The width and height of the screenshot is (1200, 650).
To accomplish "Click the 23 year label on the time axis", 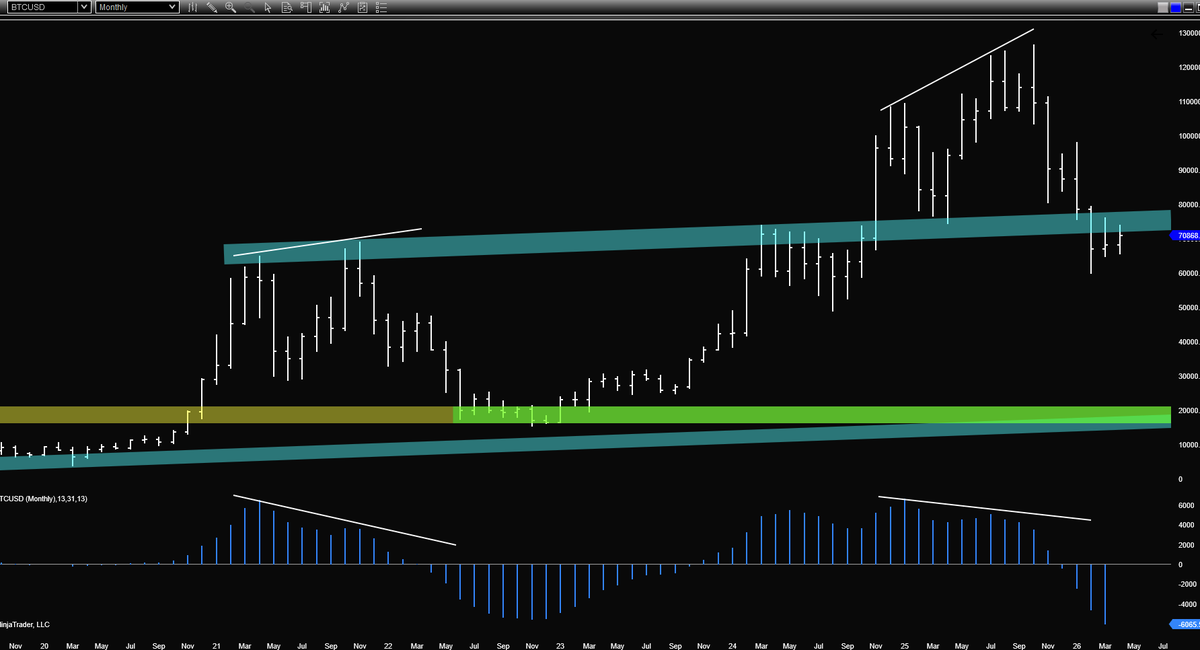I will click(560, 647).
